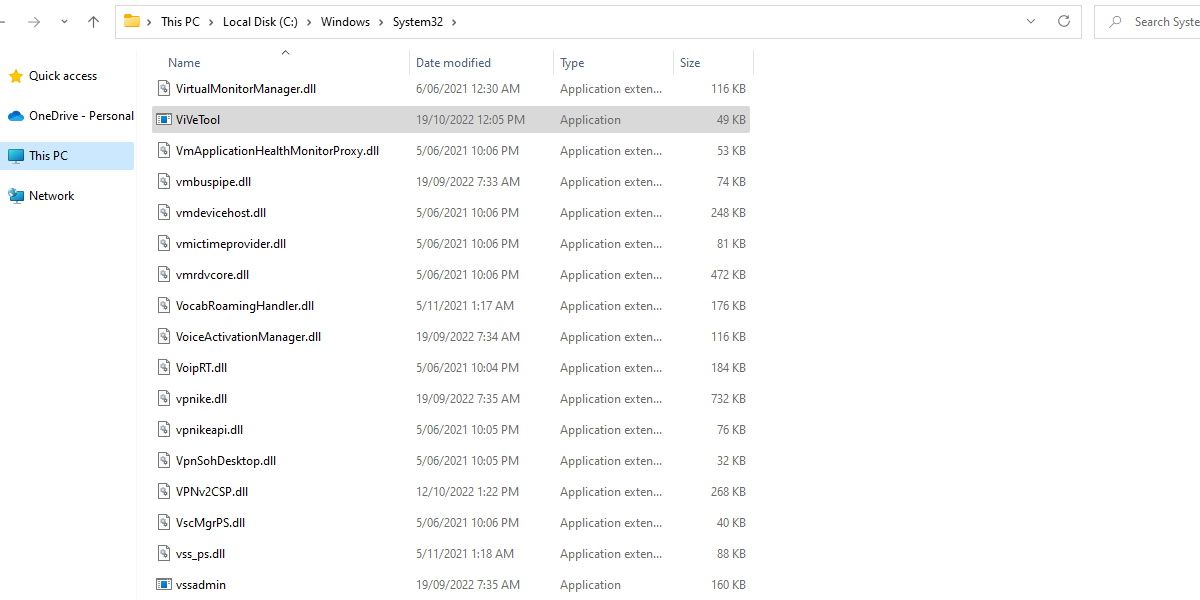Screen dimensions: 1200x600
Task: Open Quick access in navigation pane
Action: (x=62, y=76)
